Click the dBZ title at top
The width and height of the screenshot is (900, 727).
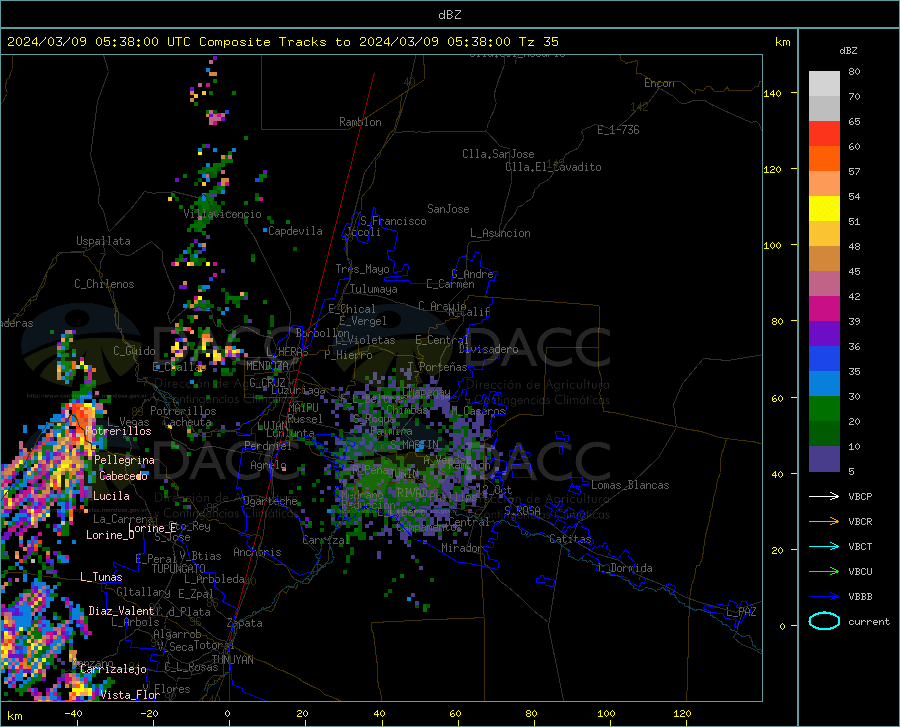449,15
